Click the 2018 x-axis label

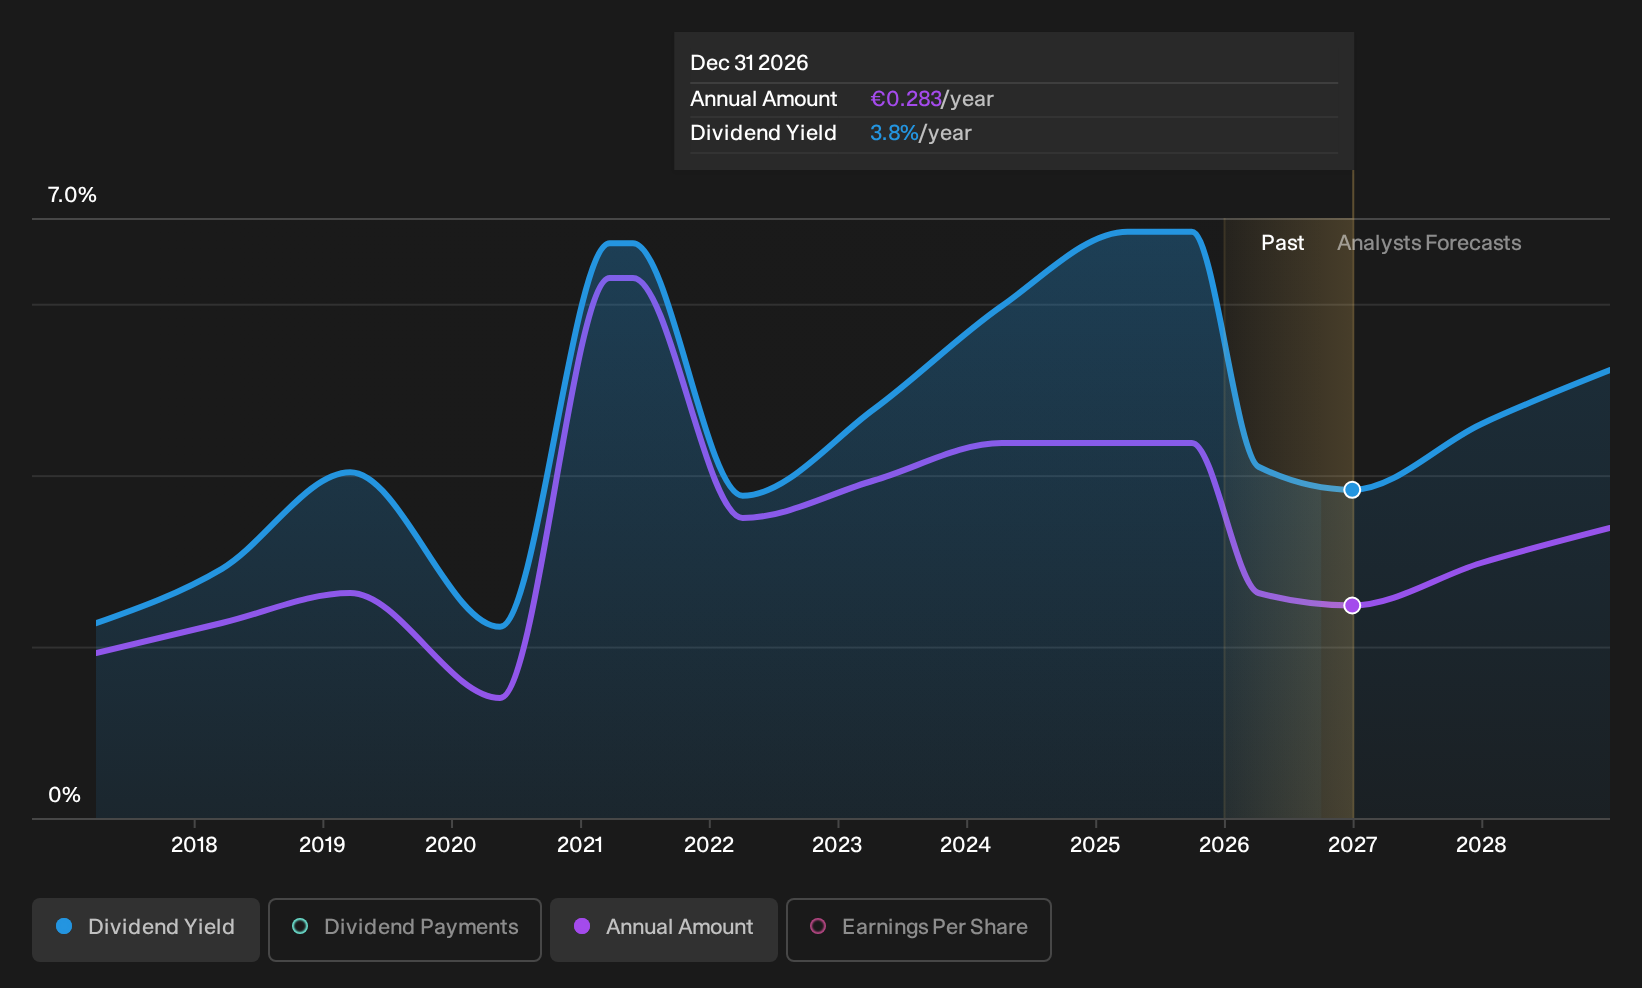tap(194, 845)
